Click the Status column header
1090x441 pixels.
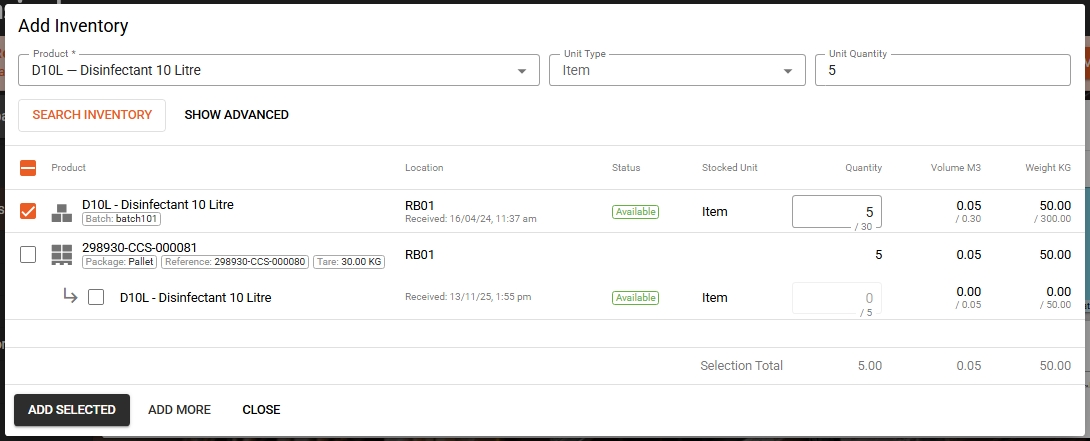626,168
